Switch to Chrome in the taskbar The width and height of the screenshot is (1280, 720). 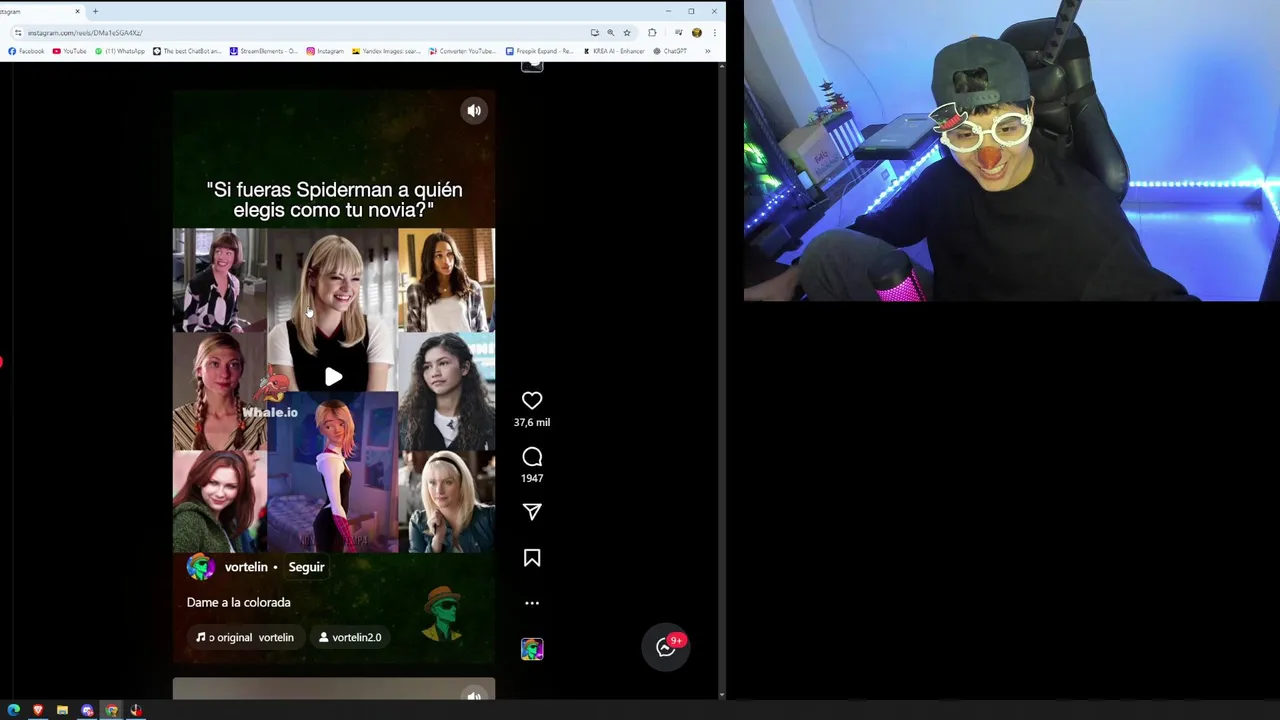click(x=111, y=710)
